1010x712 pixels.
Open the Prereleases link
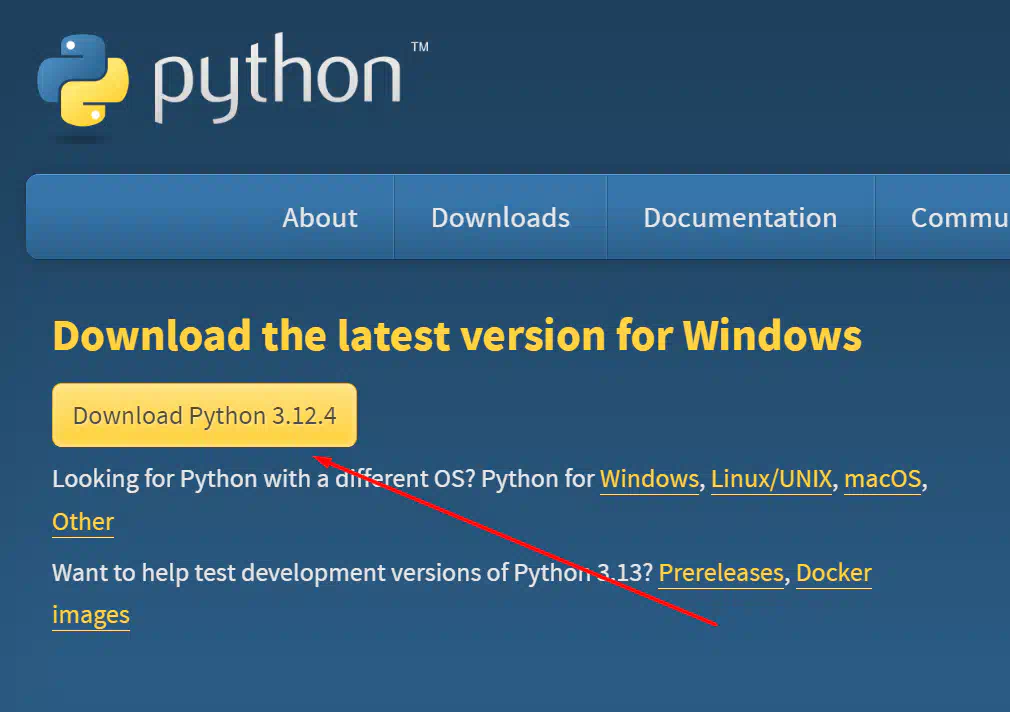pos(721,572)
